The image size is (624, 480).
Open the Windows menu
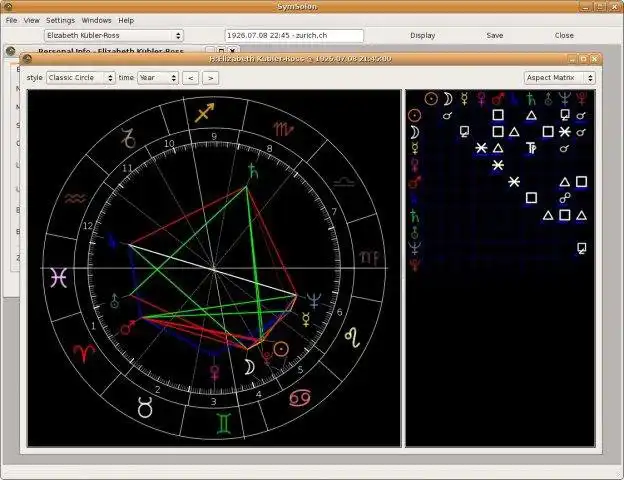(x=96, y=20)
